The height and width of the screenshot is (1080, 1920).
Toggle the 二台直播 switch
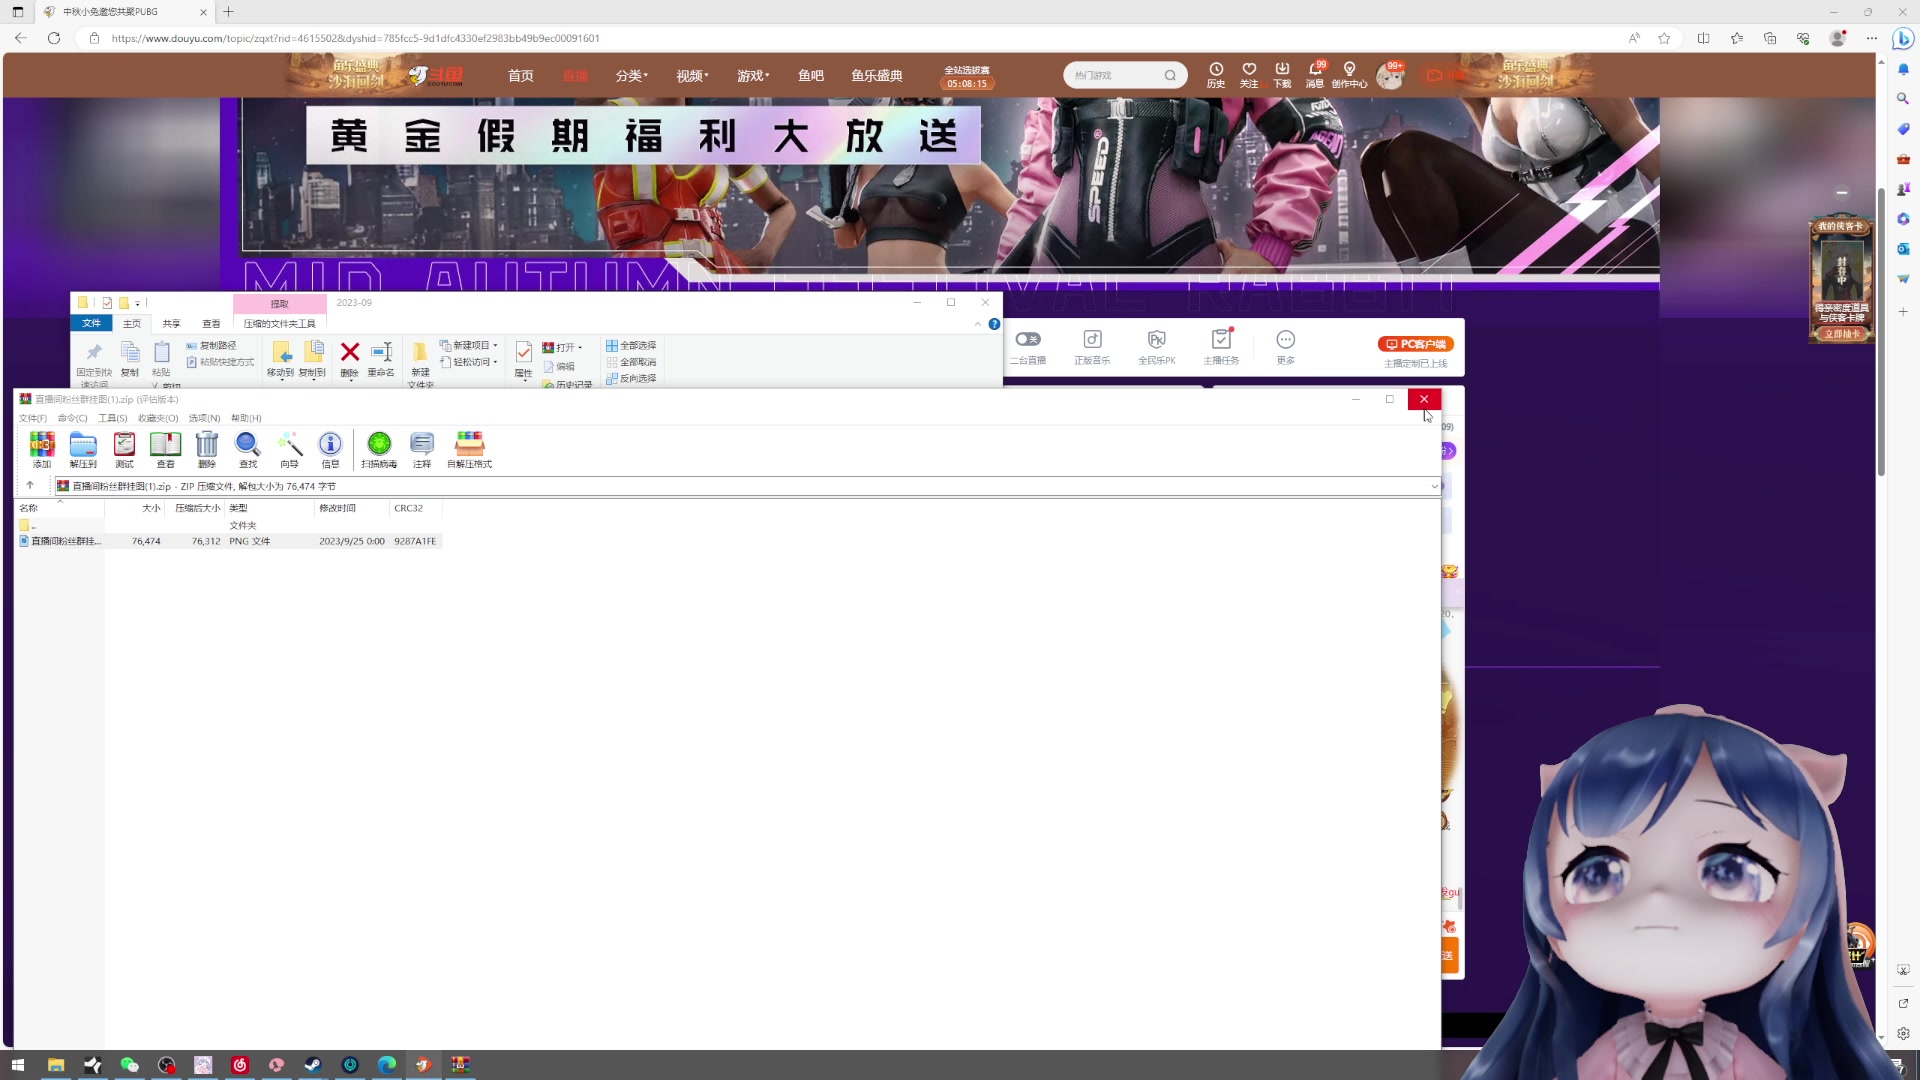(1028, 339)
